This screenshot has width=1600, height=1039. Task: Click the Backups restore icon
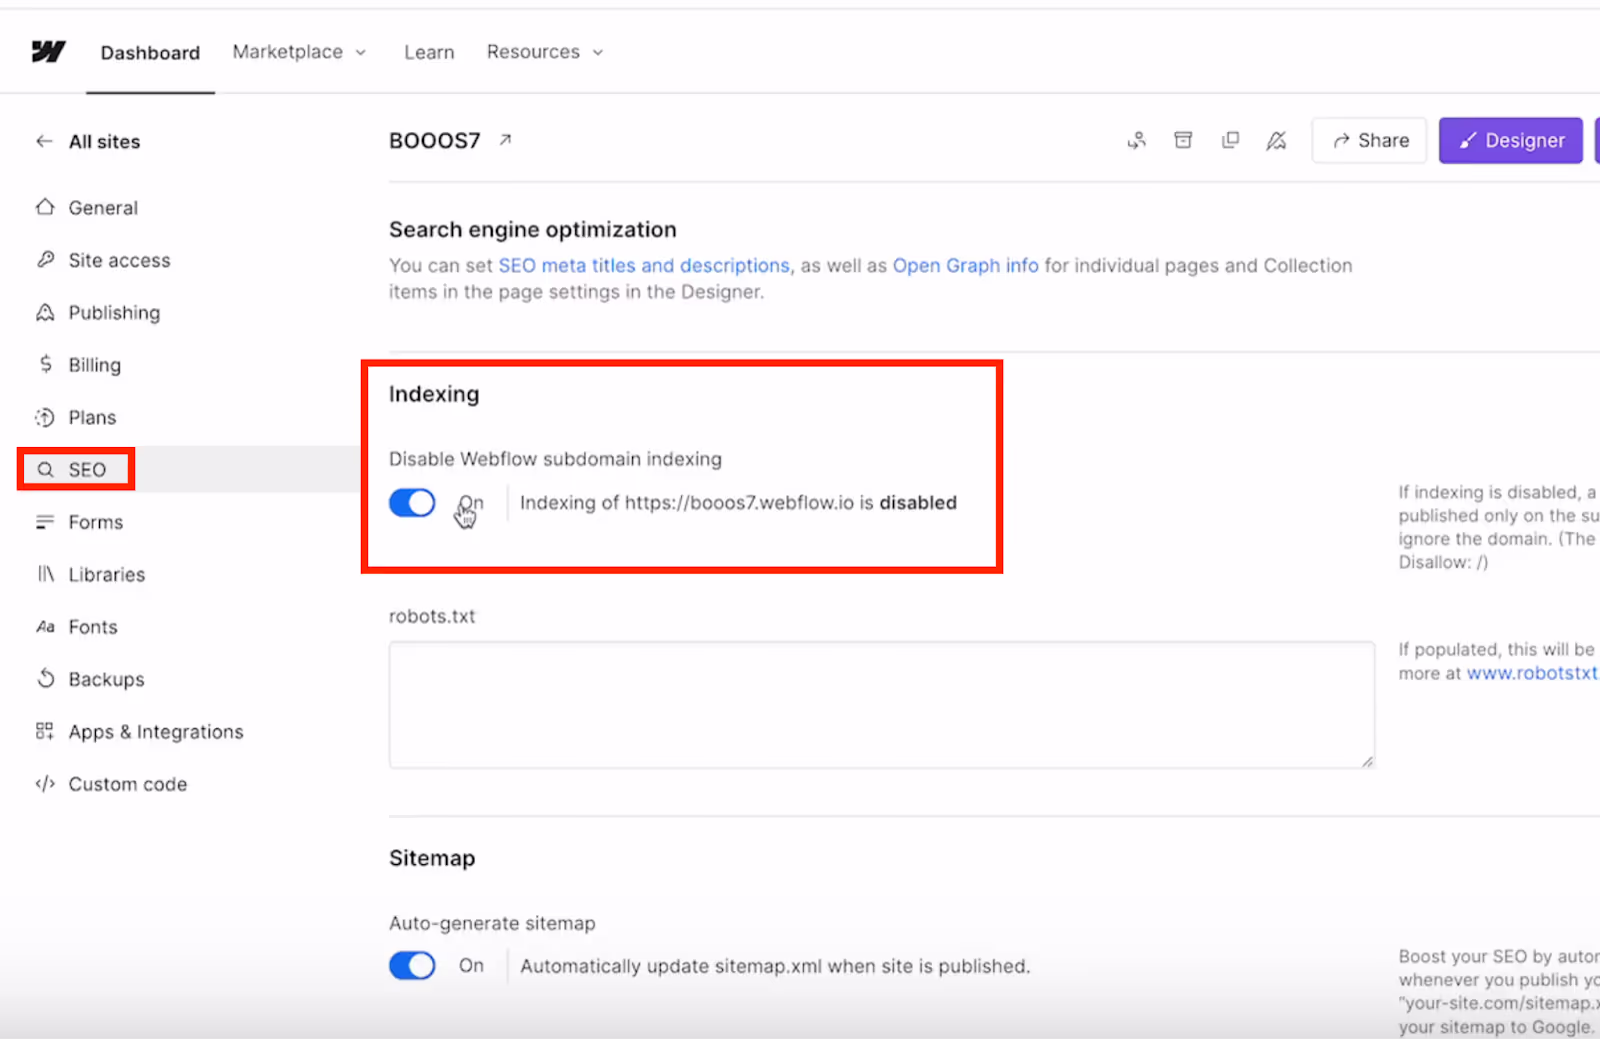pyautogui.click(x=45, y=679)
